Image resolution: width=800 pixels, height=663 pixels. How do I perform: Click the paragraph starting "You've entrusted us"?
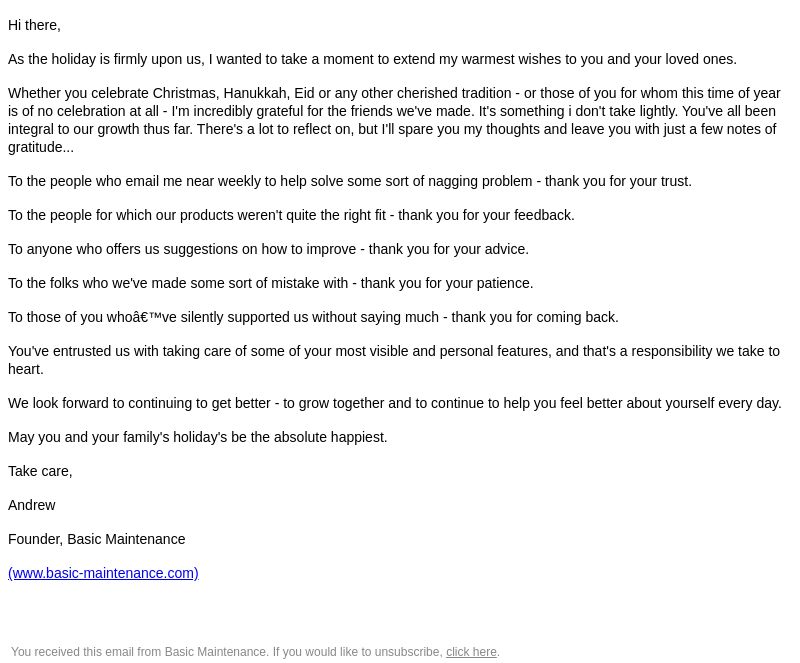pos(394,360)
